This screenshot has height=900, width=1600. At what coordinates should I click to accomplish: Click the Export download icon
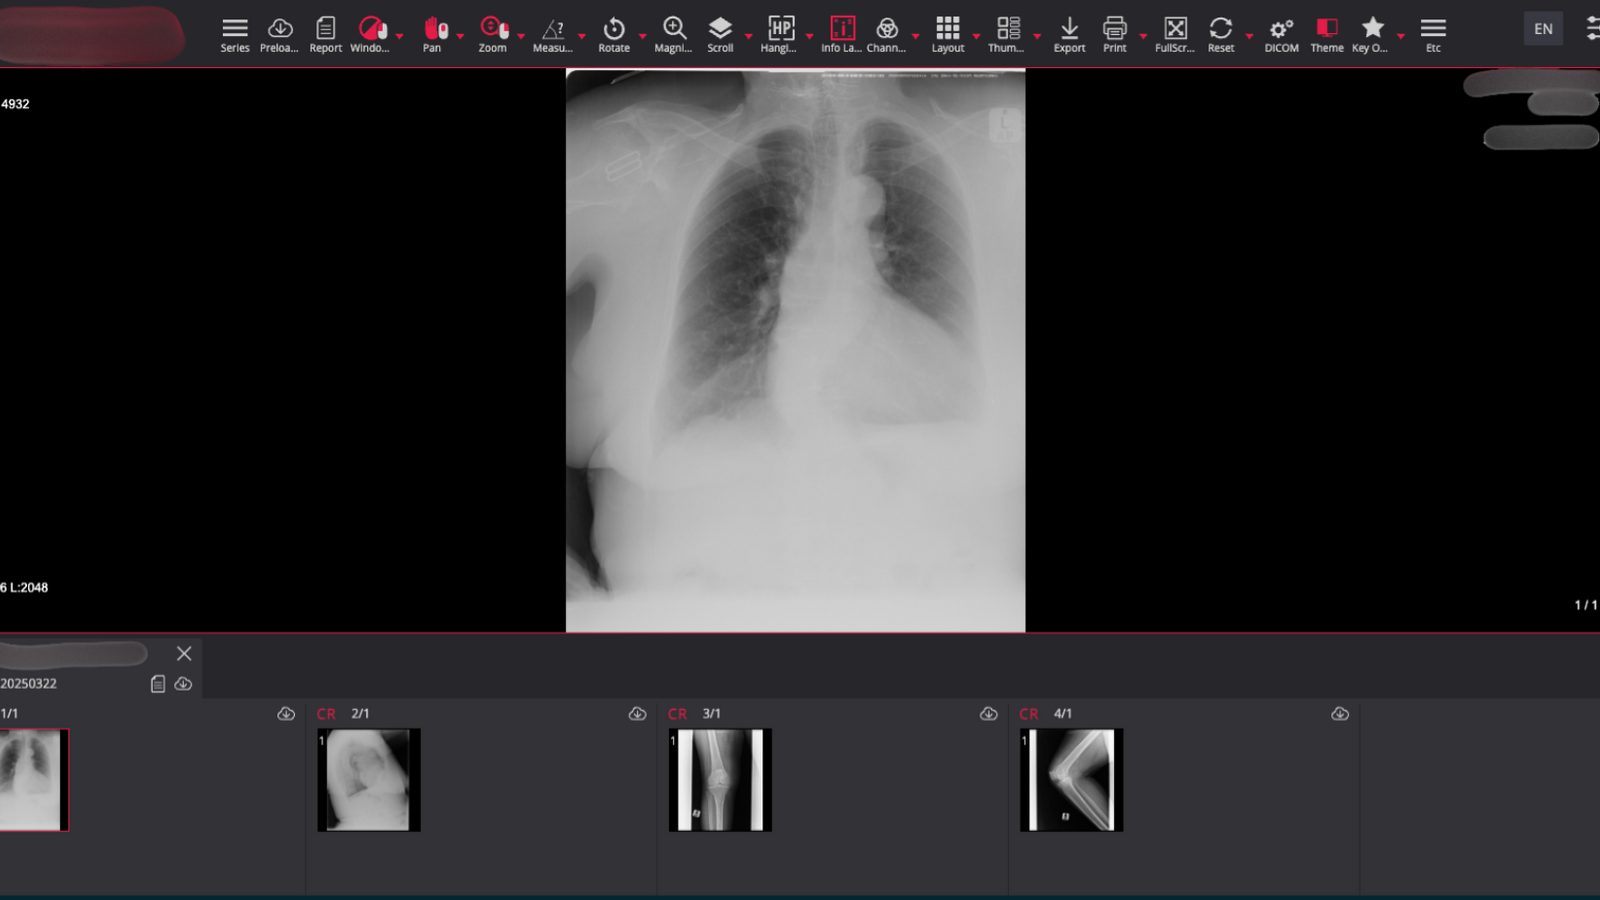(1069, 34)
